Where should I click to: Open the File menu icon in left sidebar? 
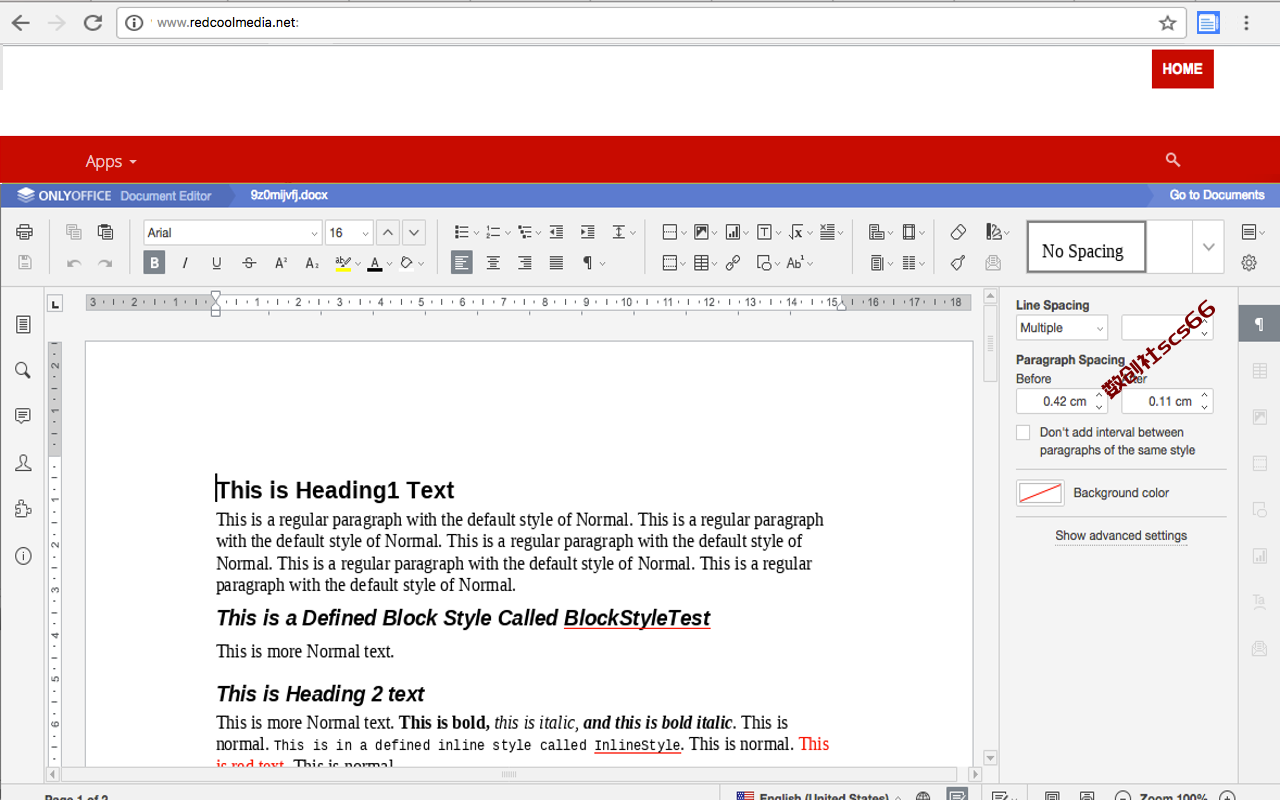point(23,324)
